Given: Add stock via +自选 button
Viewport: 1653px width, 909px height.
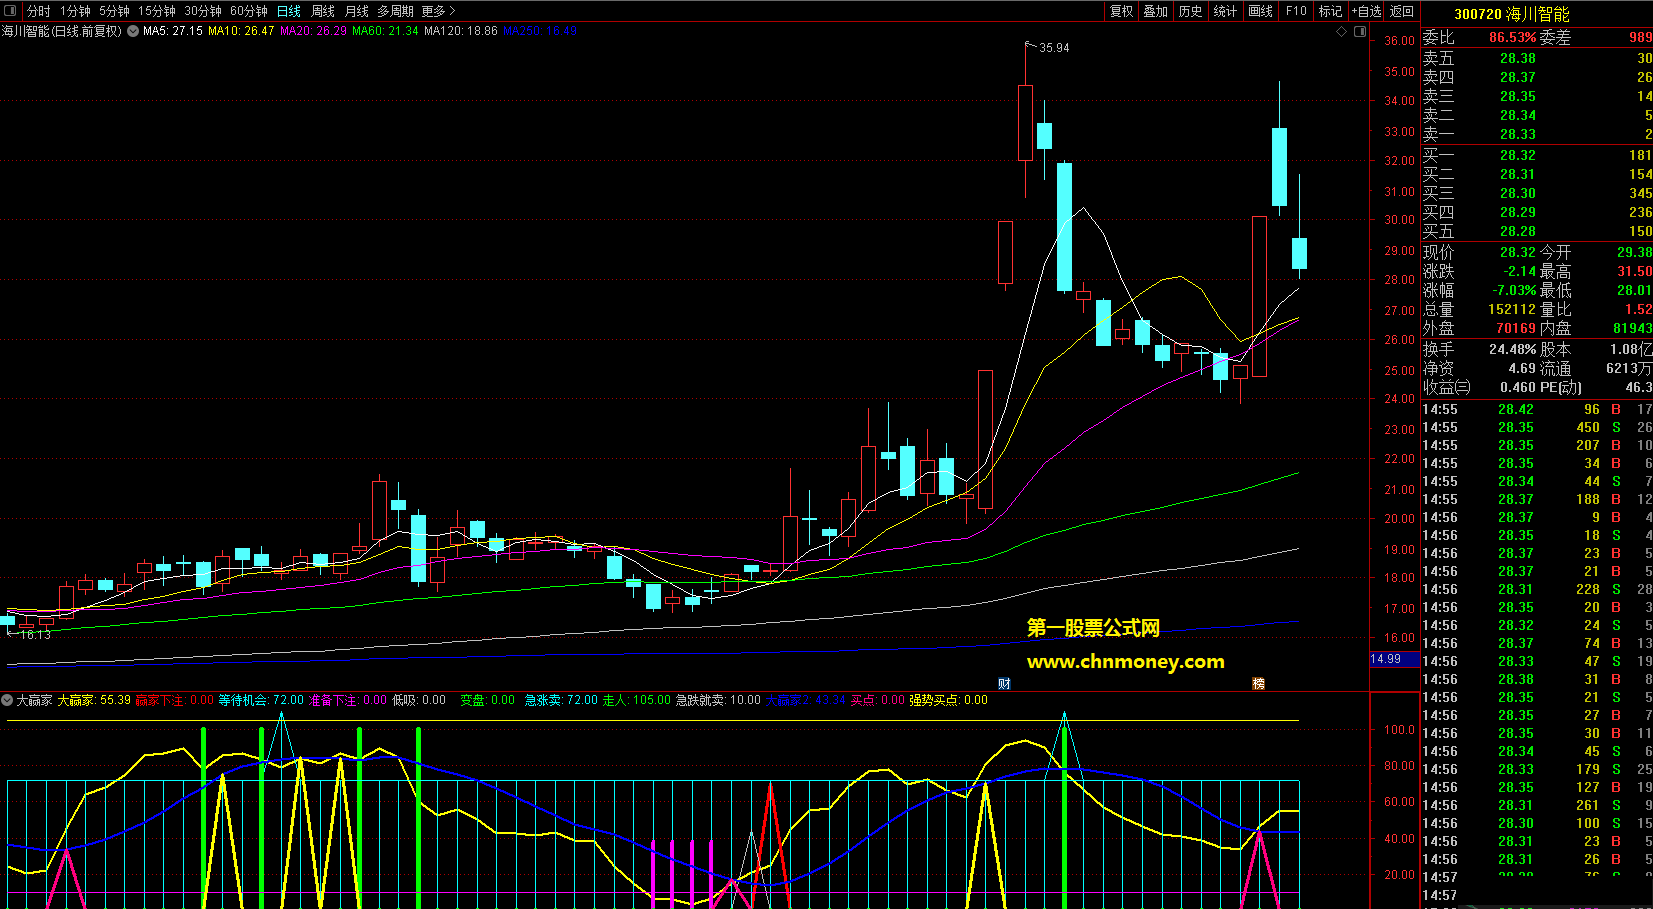Looking at the screenshot, I should tap(1366, 11).
